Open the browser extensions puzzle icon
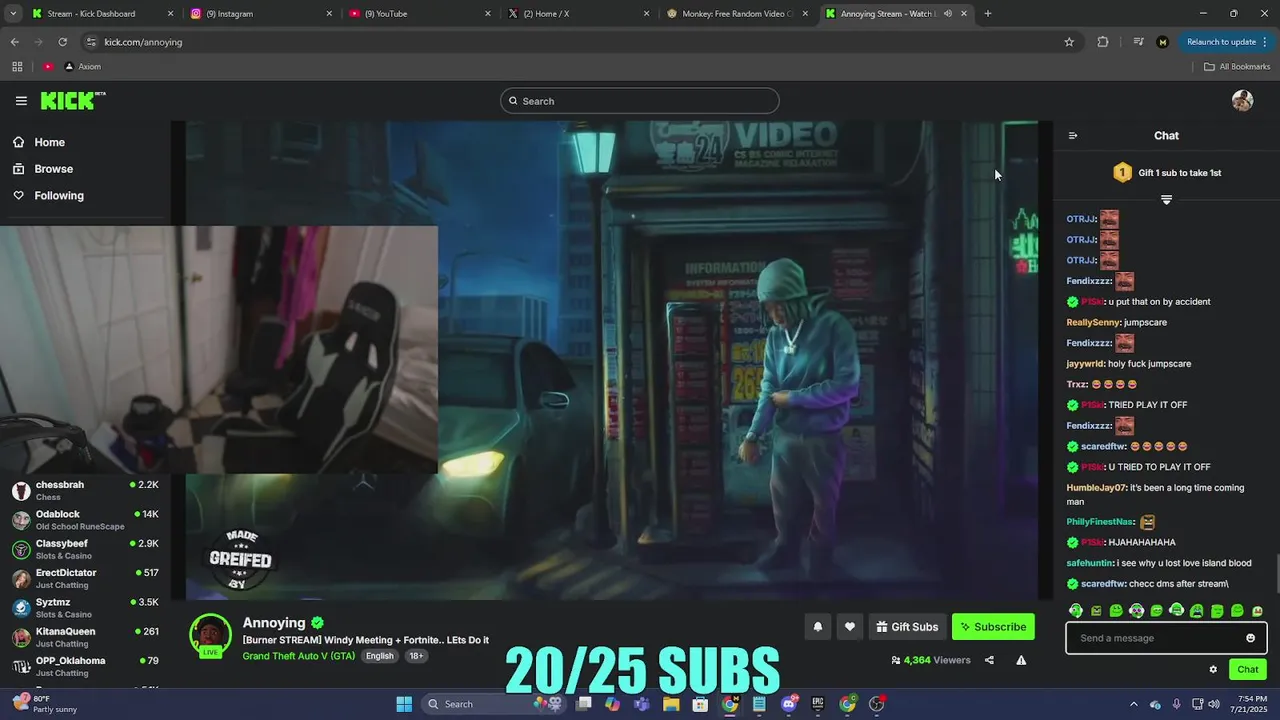This screenshot has height=720, width=1280. (1103, 42)
